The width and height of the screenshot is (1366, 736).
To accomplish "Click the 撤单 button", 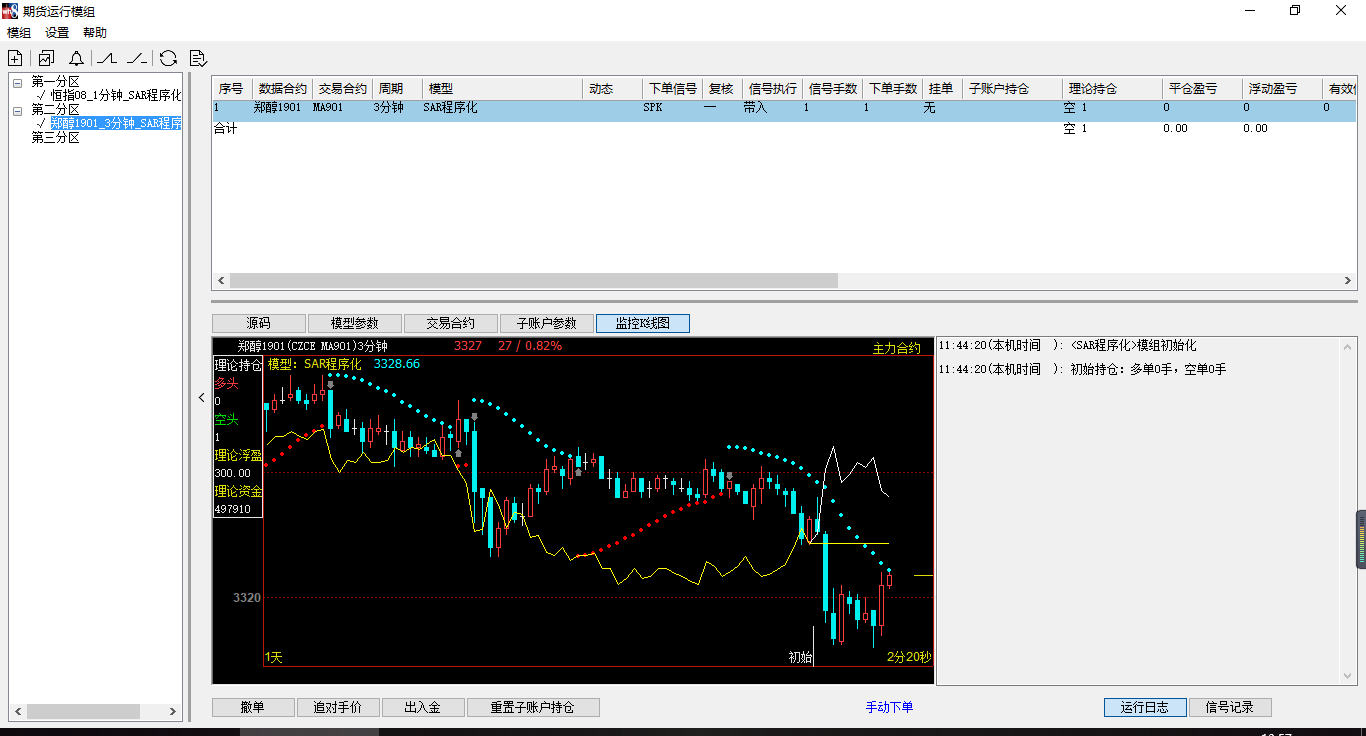I will tap(253, 707).
